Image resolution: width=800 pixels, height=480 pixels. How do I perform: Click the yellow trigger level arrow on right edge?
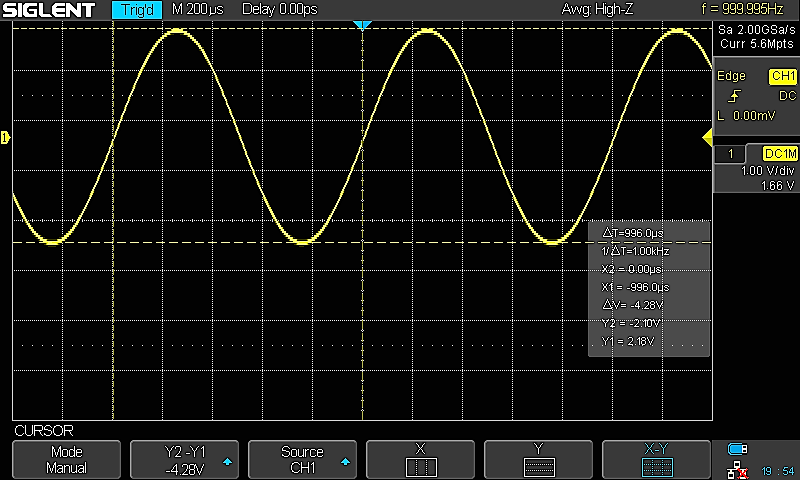[x=706, y=136]
